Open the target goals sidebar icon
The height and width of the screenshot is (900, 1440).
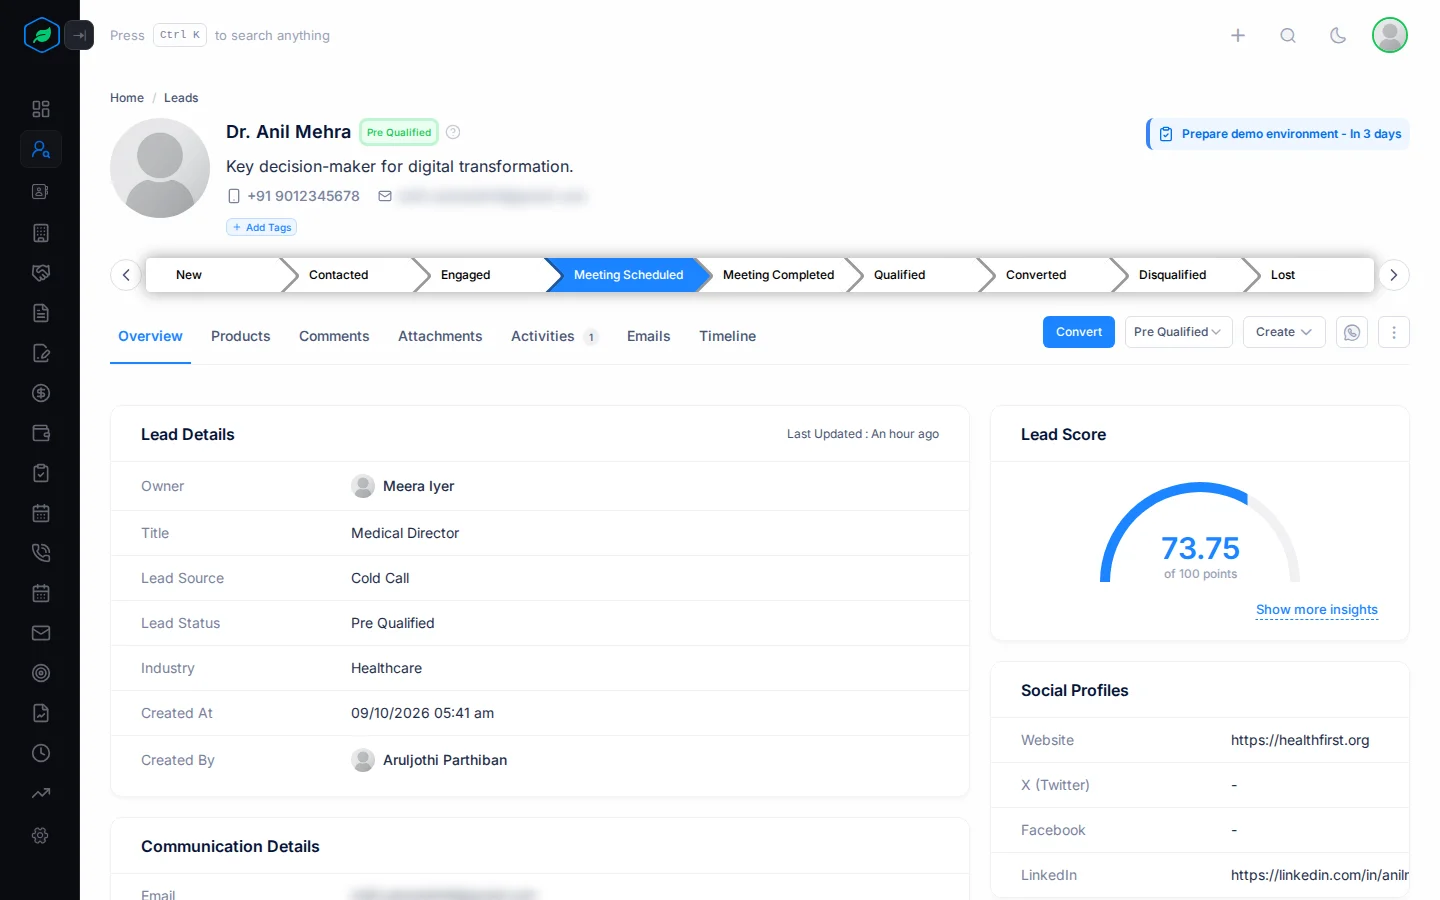[41, 673]
